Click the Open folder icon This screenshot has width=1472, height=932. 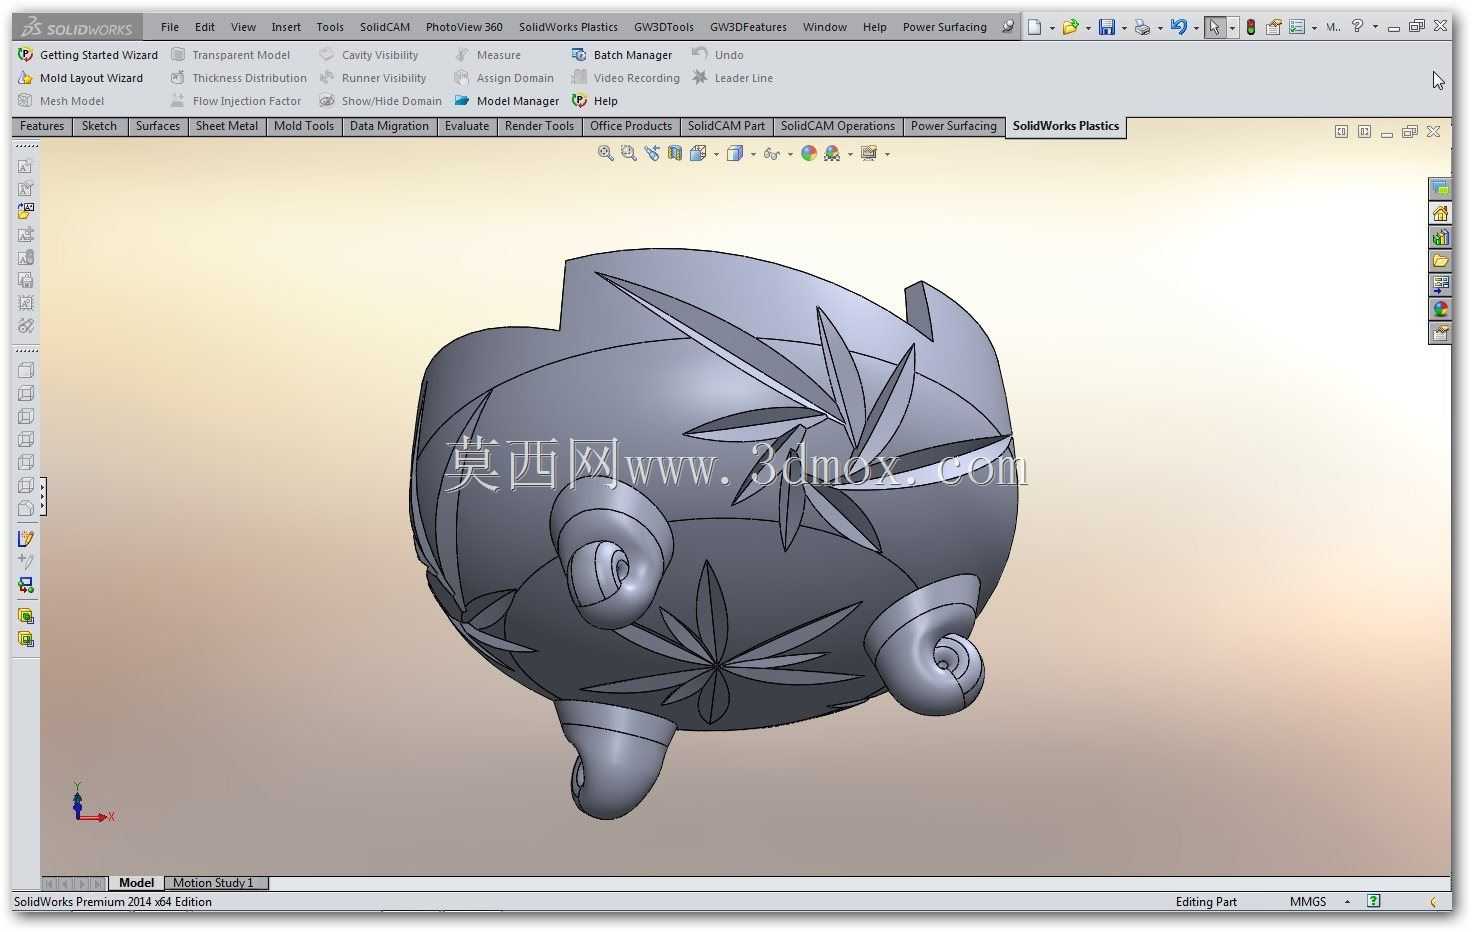1070,27
